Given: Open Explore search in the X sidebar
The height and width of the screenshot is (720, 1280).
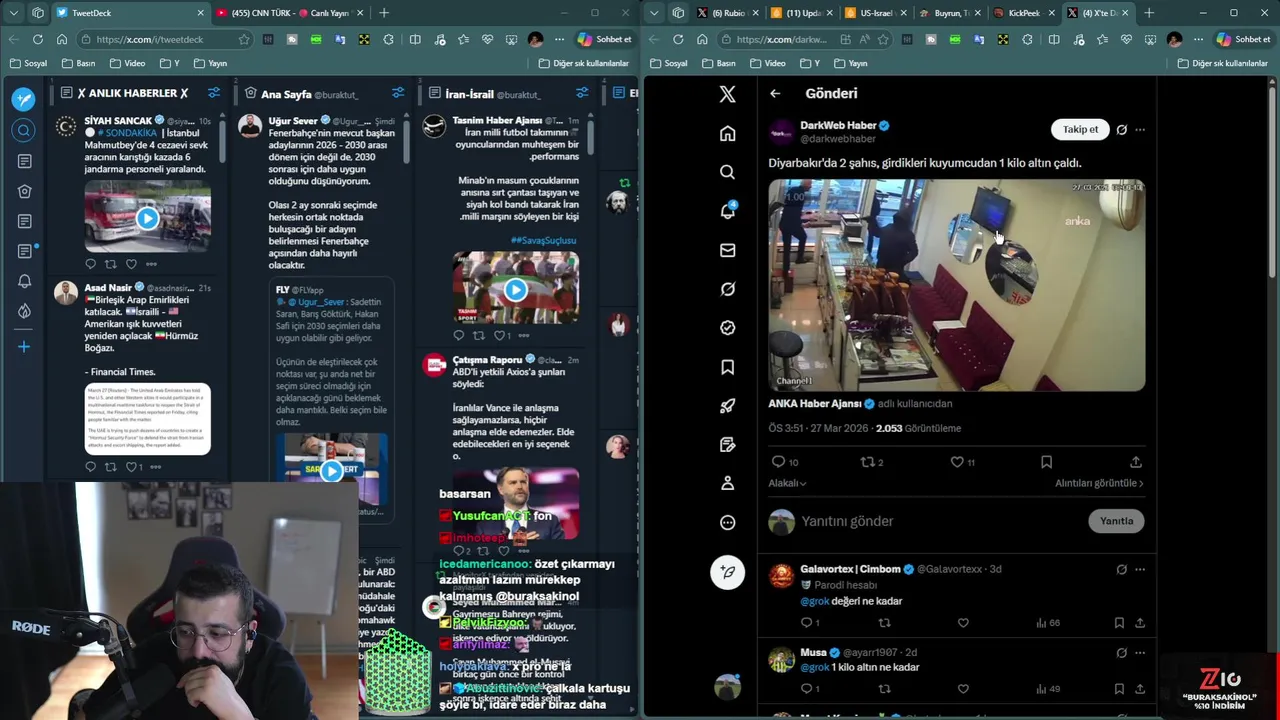Looking at the screenshot, I should 727,172.
